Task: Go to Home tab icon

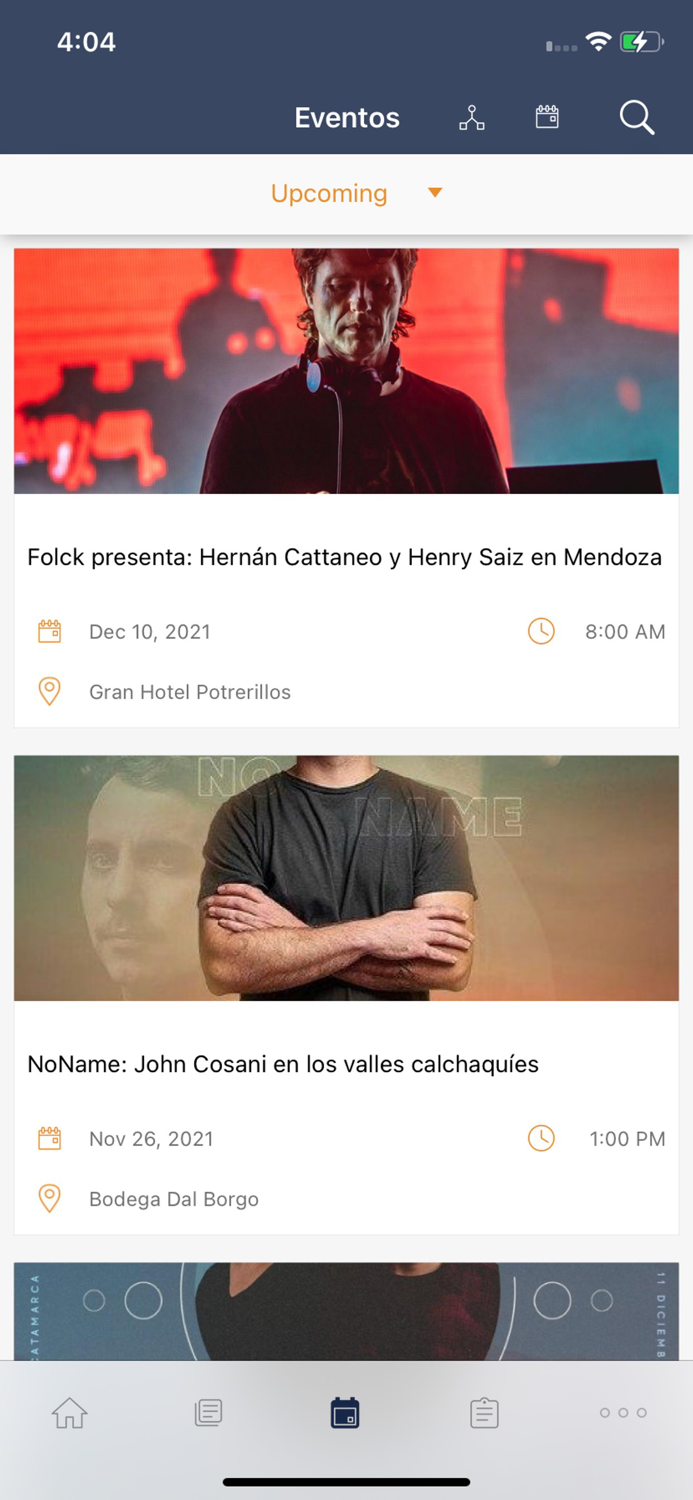Action: point(70,1413)
